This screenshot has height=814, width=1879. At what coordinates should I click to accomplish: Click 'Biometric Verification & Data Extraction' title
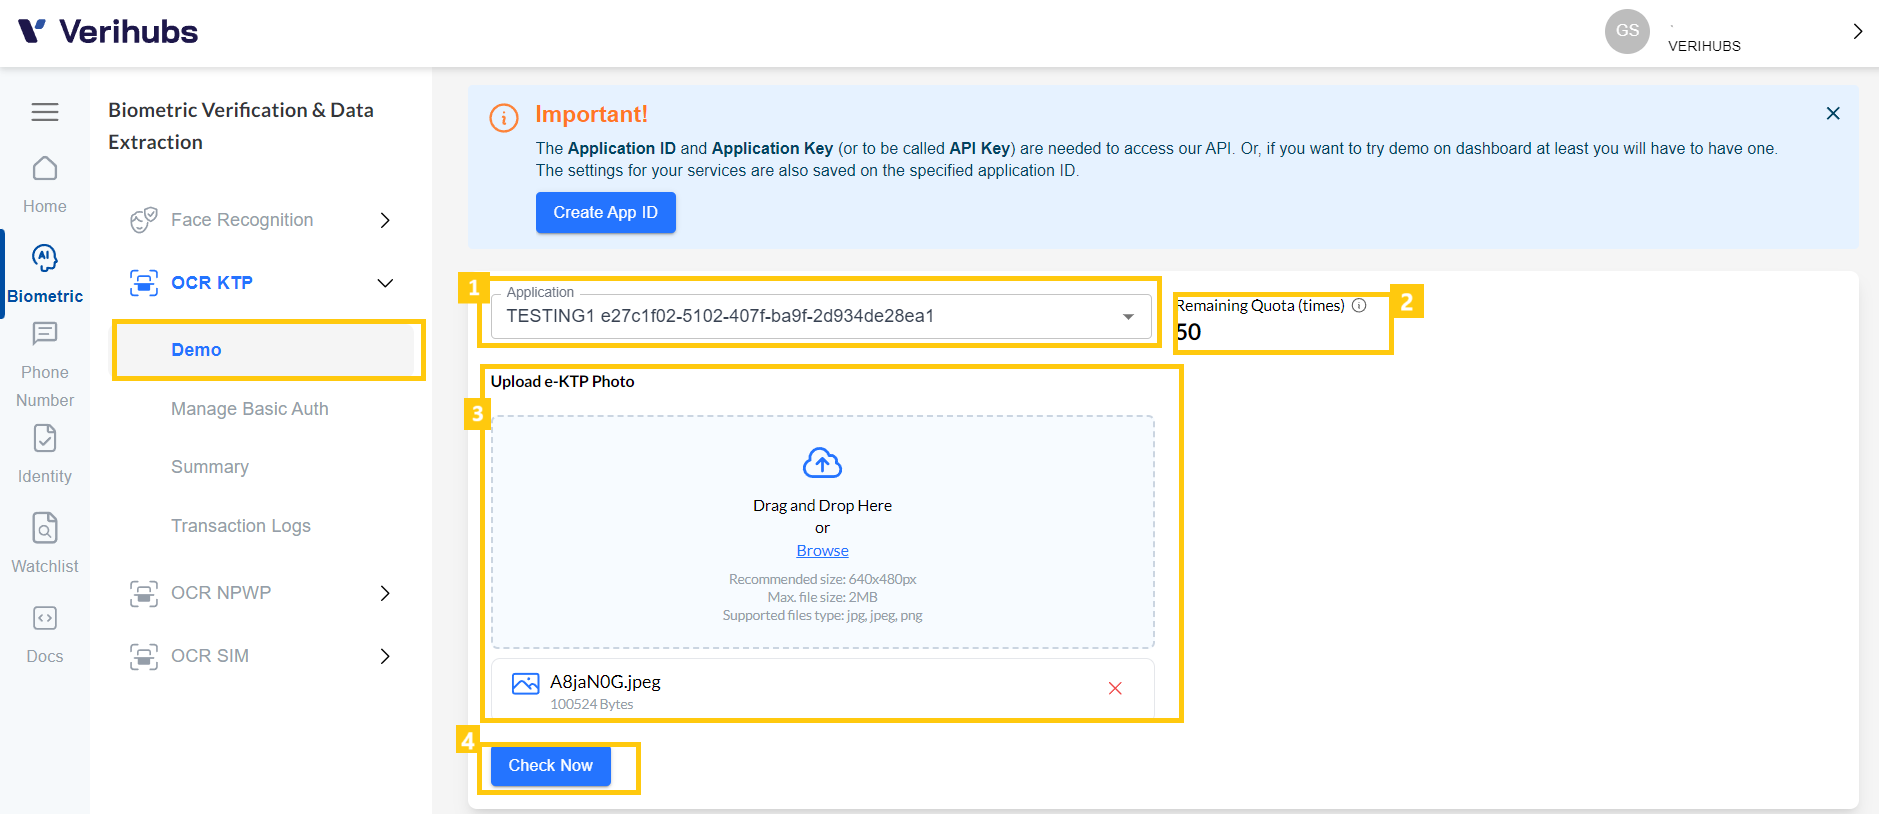241,126
